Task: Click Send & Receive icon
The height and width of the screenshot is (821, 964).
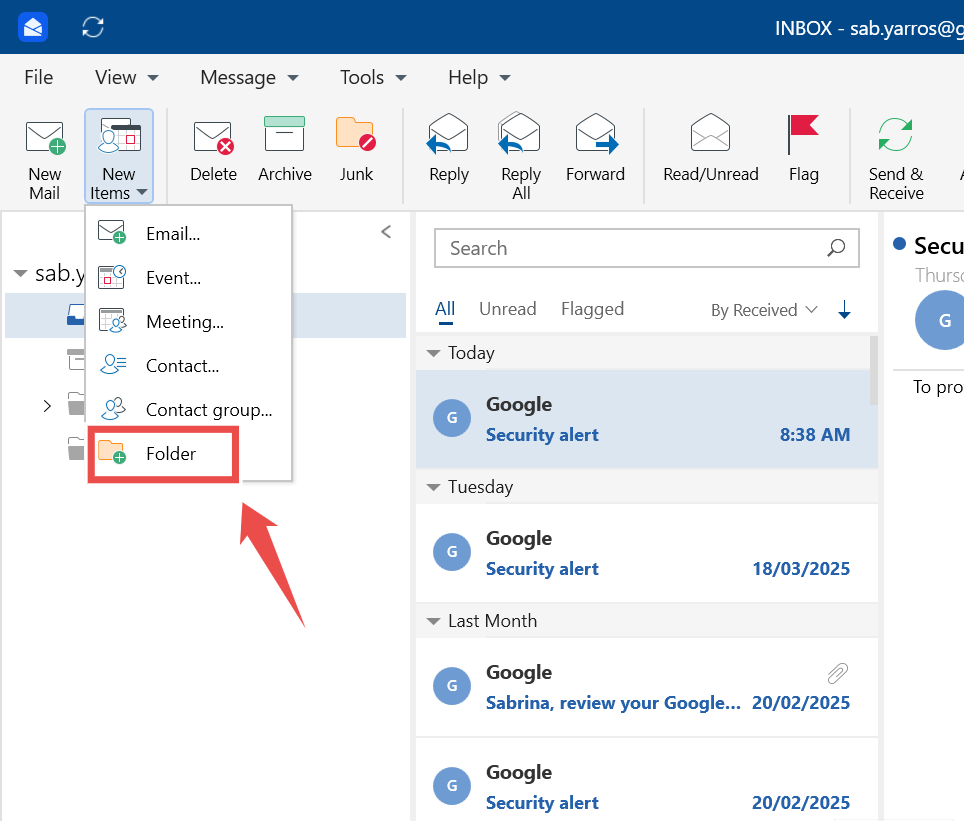Action: pos(895,135)
